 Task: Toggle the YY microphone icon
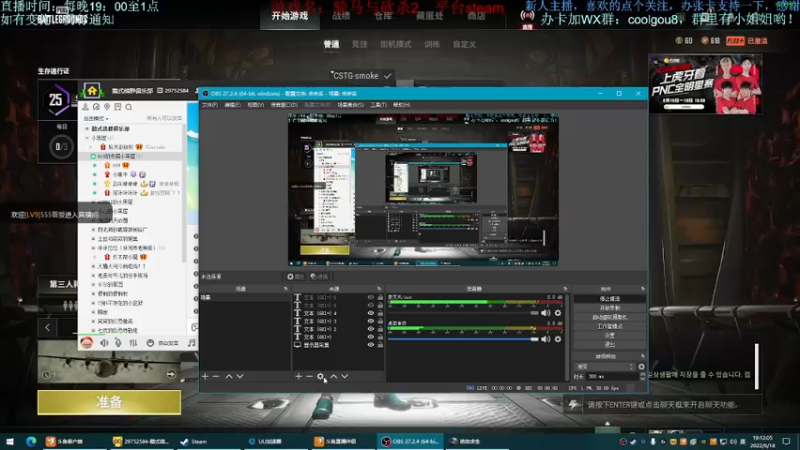tap(118, 343)
